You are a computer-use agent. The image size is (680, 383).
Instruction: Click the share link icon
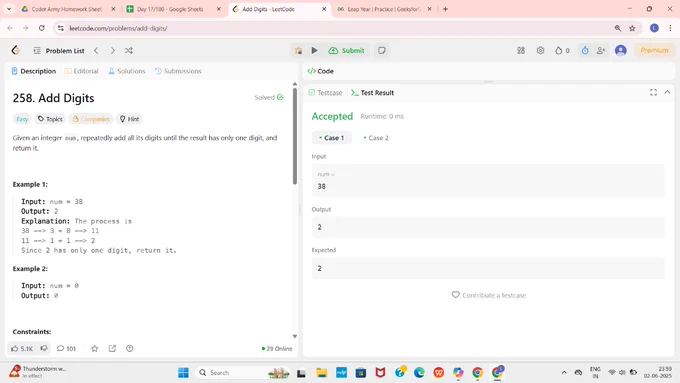click(112, 348)
